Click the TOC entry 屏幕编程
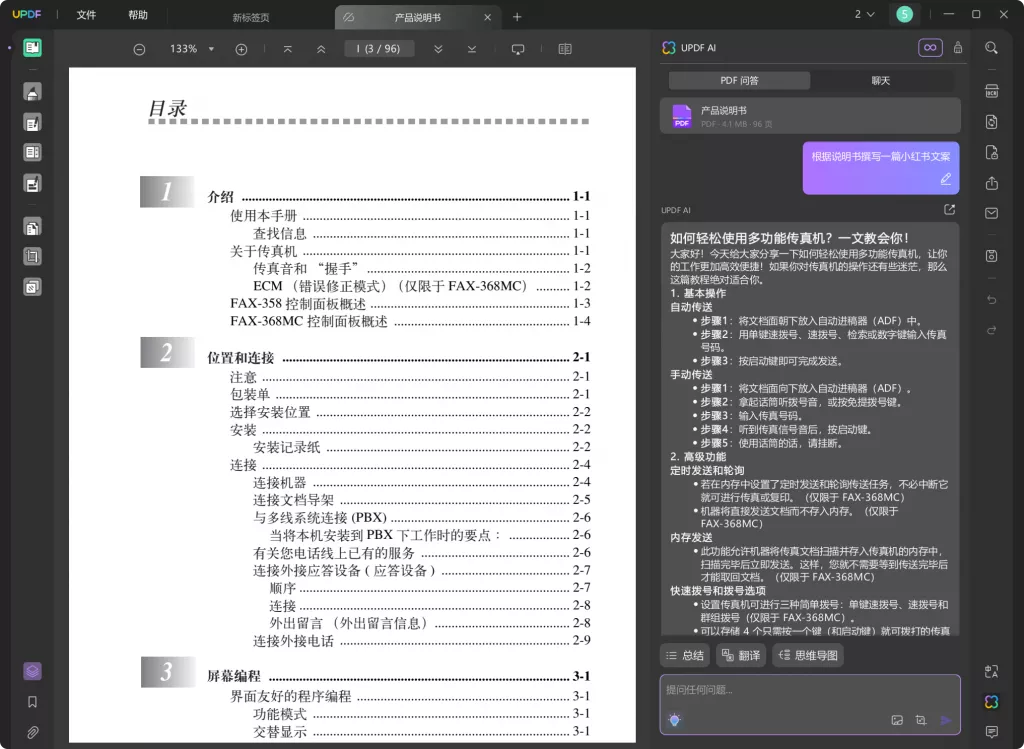The height and width of the screenshot is (749, 1024). point(234,676)
